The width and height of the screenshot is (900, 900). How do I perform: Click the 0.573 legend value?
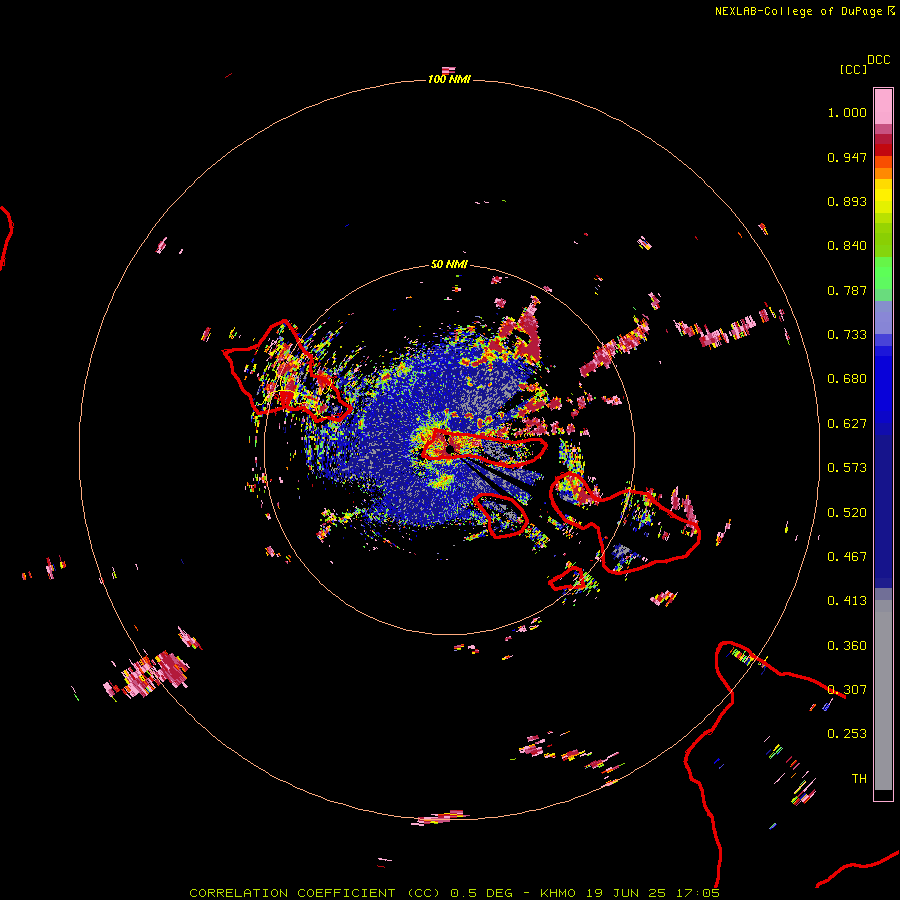tap(847, 468)
